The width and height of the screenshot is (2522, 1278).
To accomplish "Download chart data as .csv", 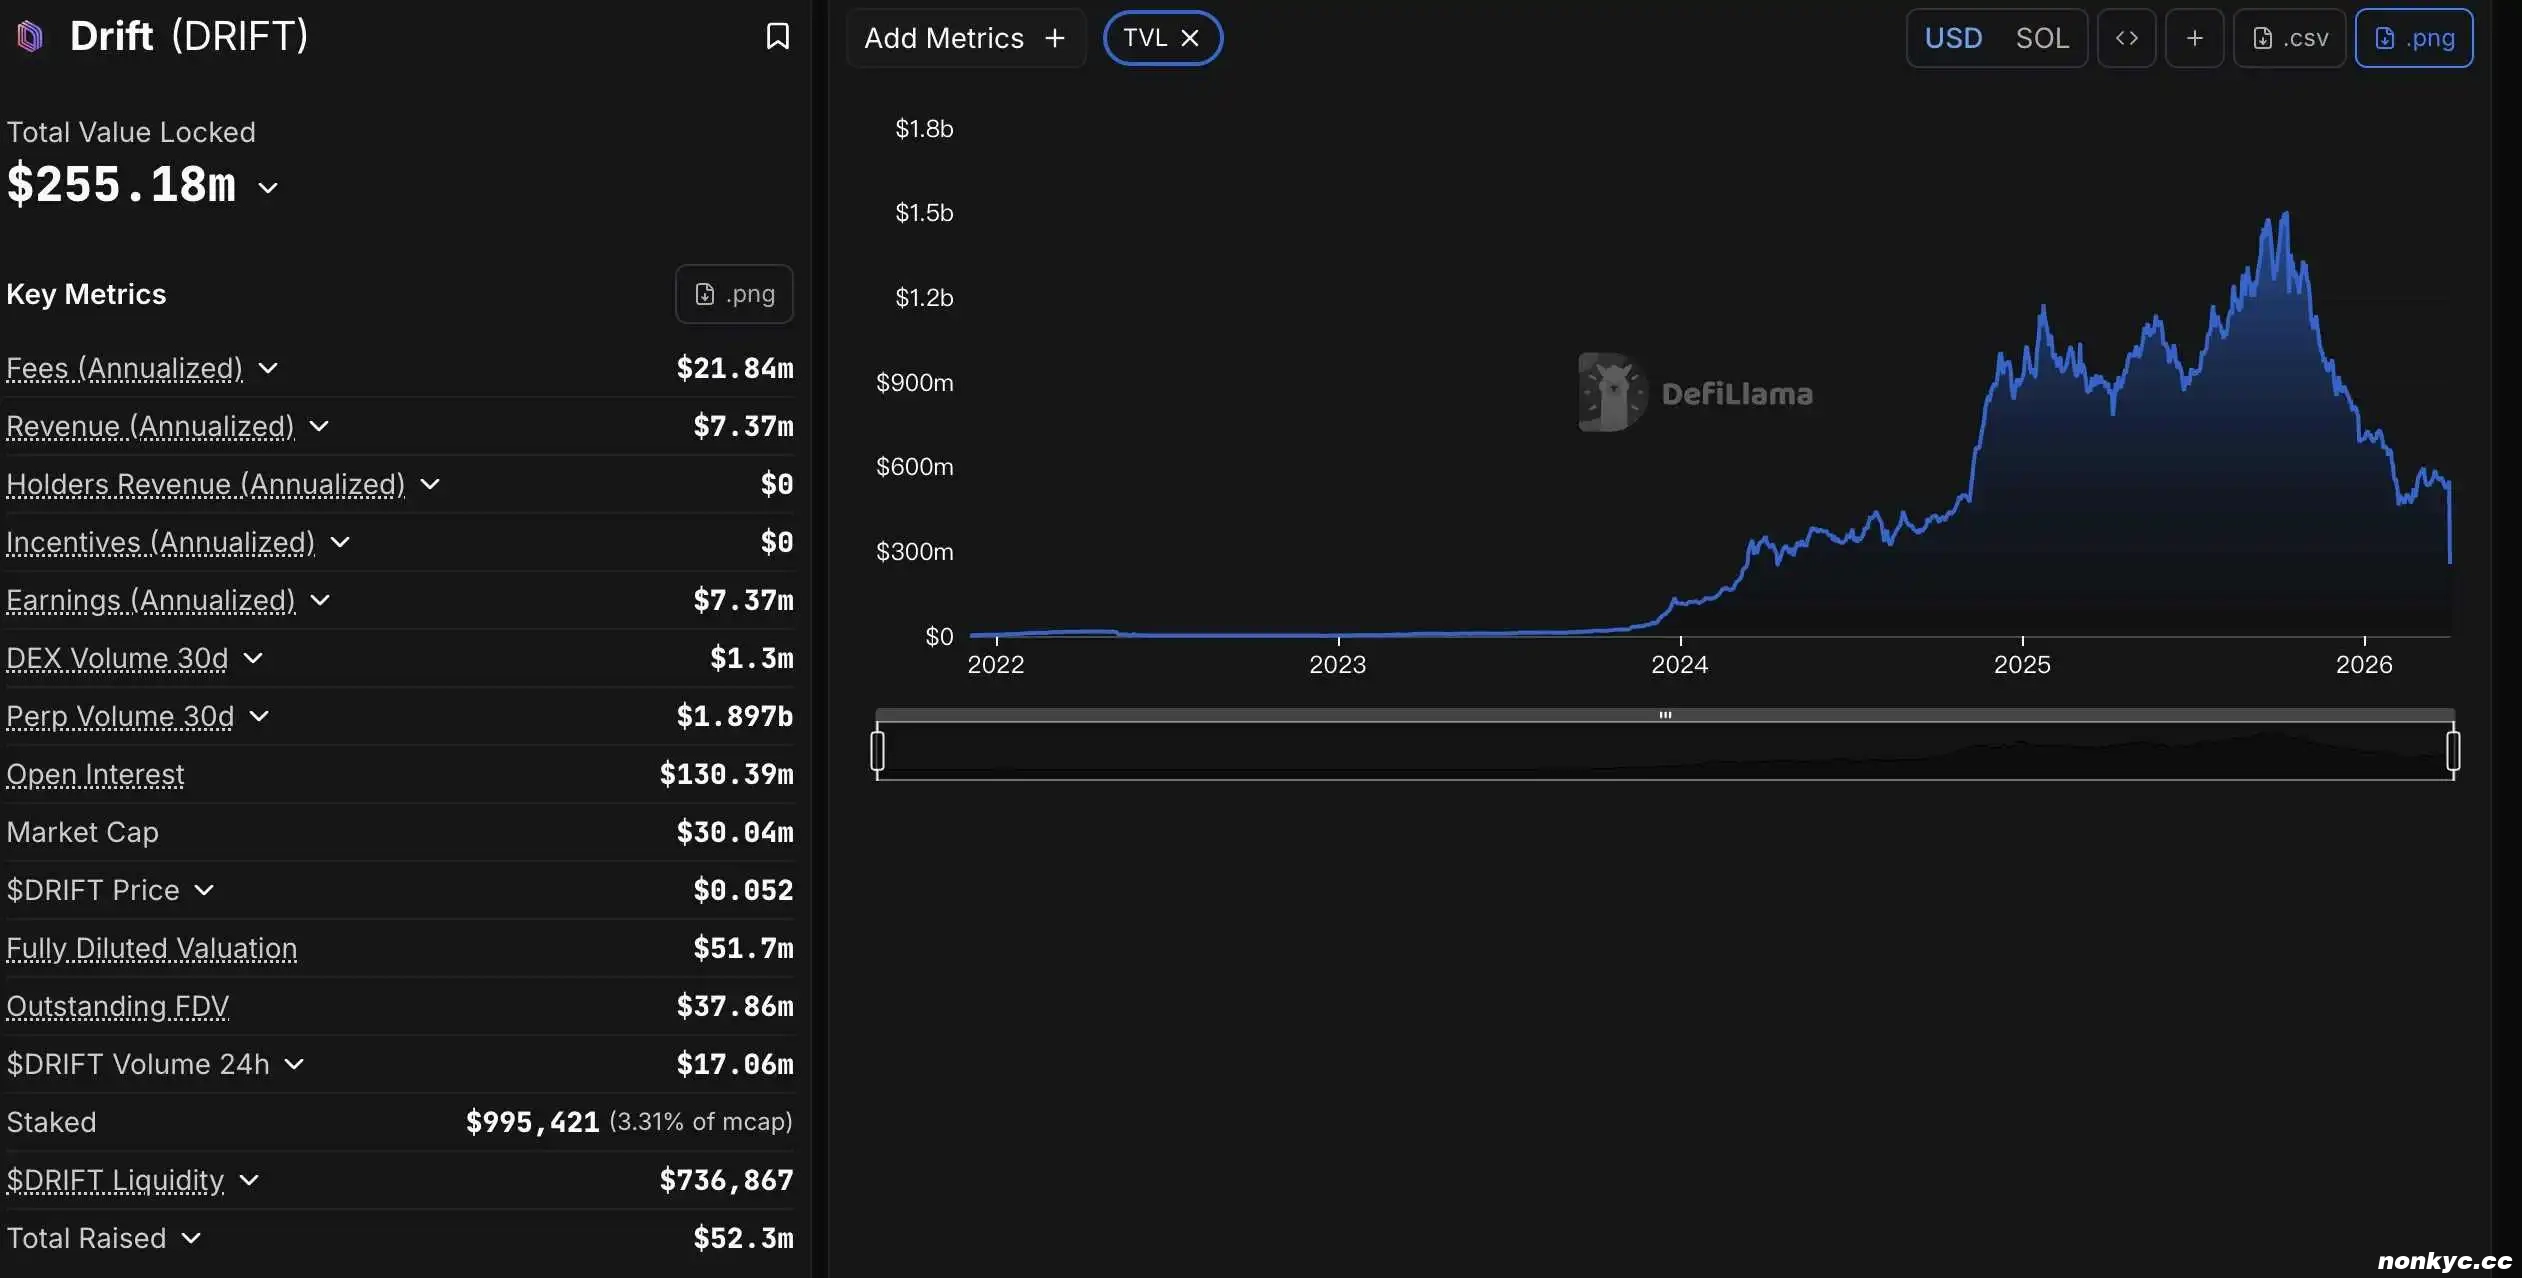I will coord(2289,38).
